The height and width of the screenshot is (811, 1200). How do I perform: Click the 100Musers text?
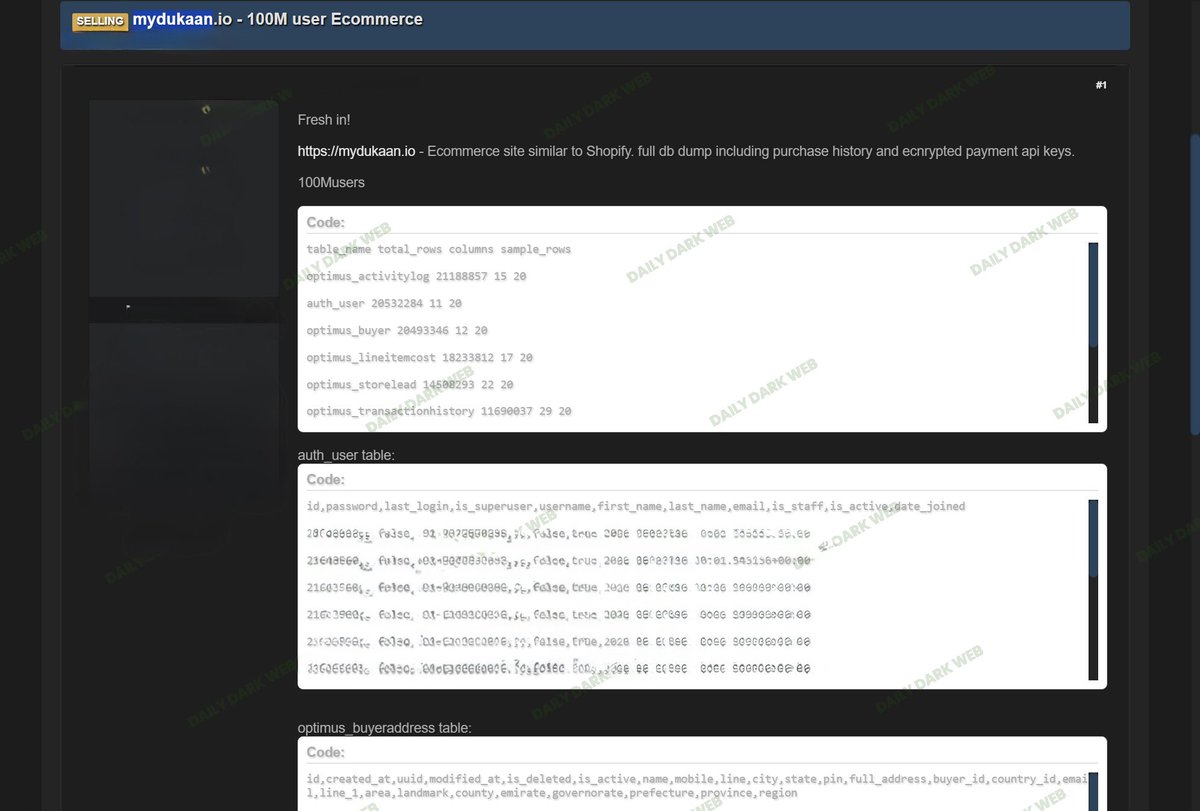tap(331, 183)
